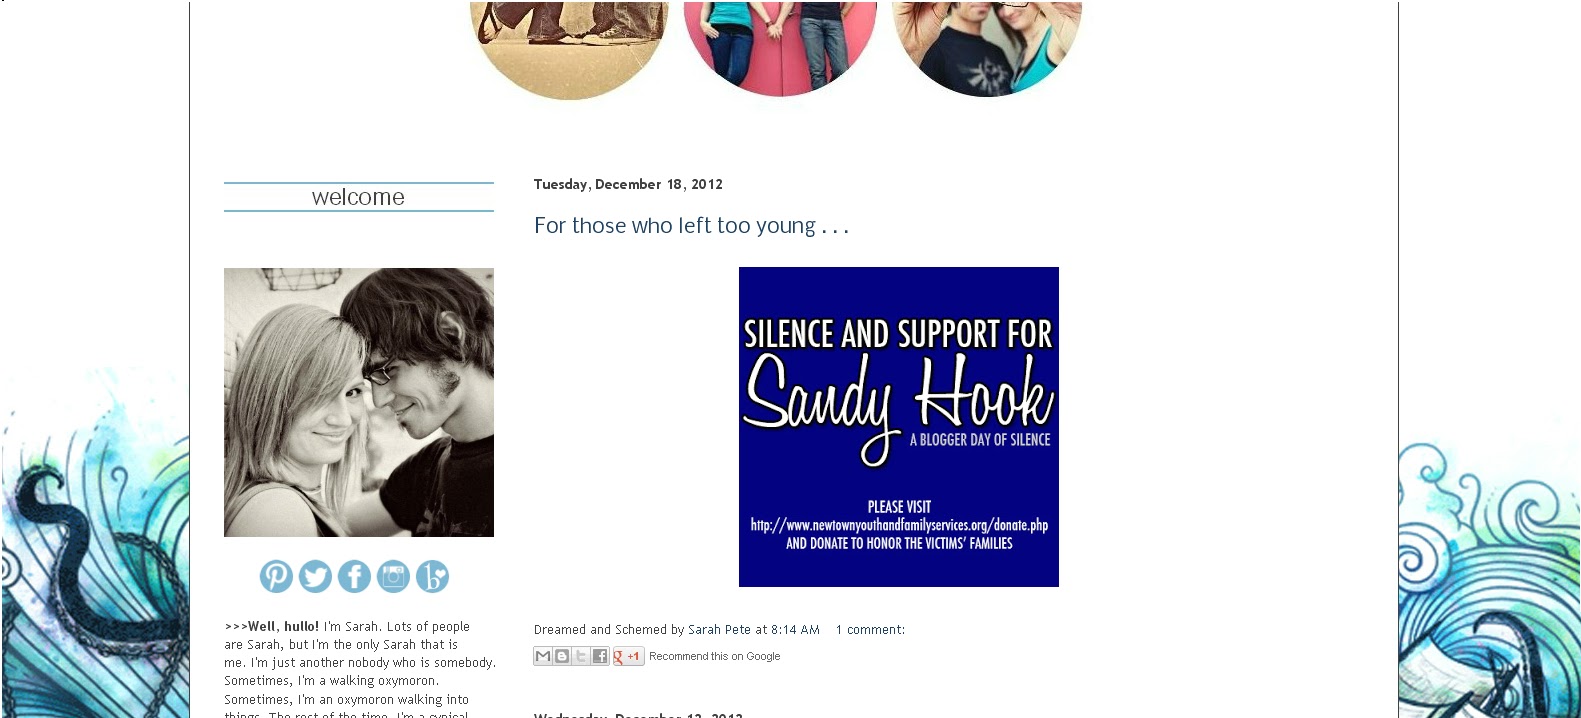1581x718 pixels.
Task: Share post to Facebook below the post
Action: coord(600,656)
